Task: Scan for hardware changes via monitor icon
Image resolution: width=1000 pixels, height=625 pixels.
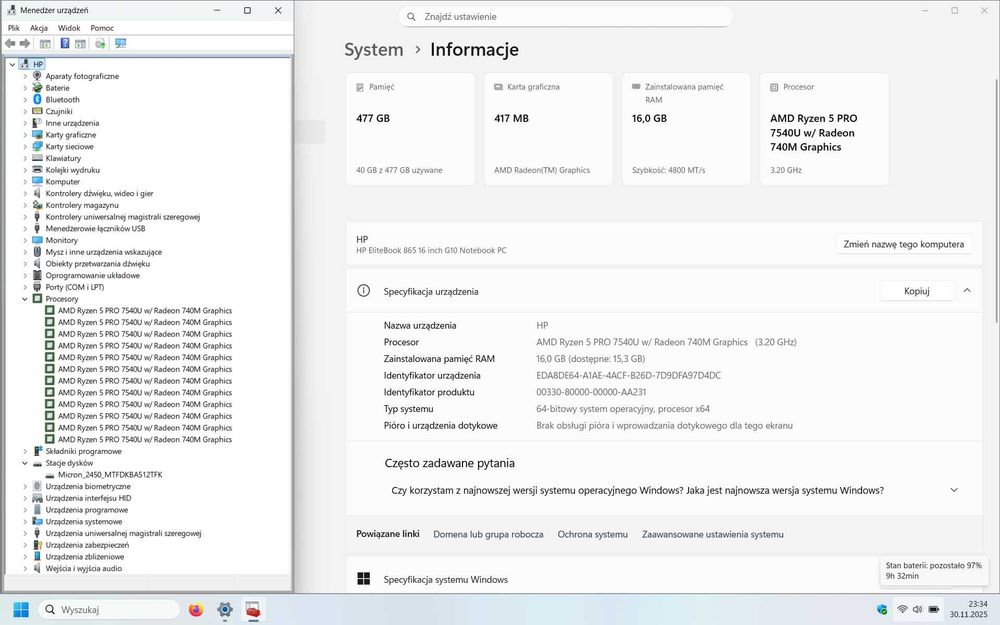Action: coord(121,43)
